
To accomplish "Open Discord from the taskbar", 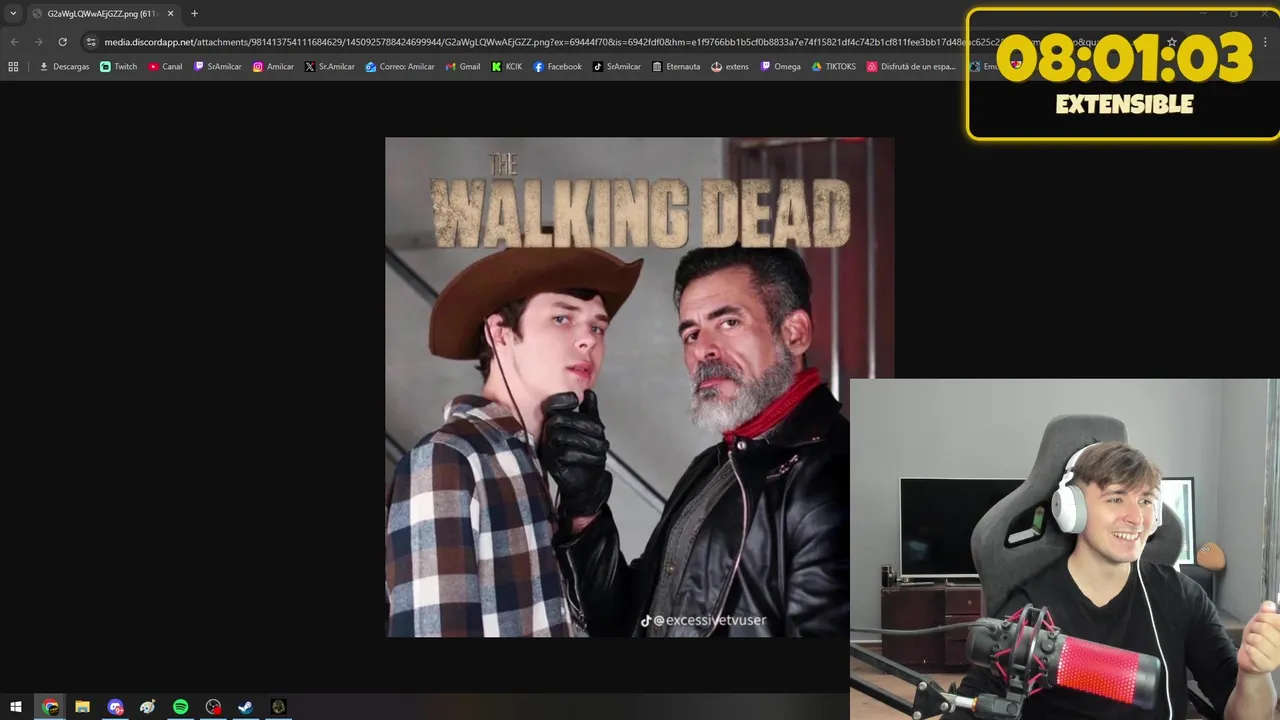I will click(116, 707).
